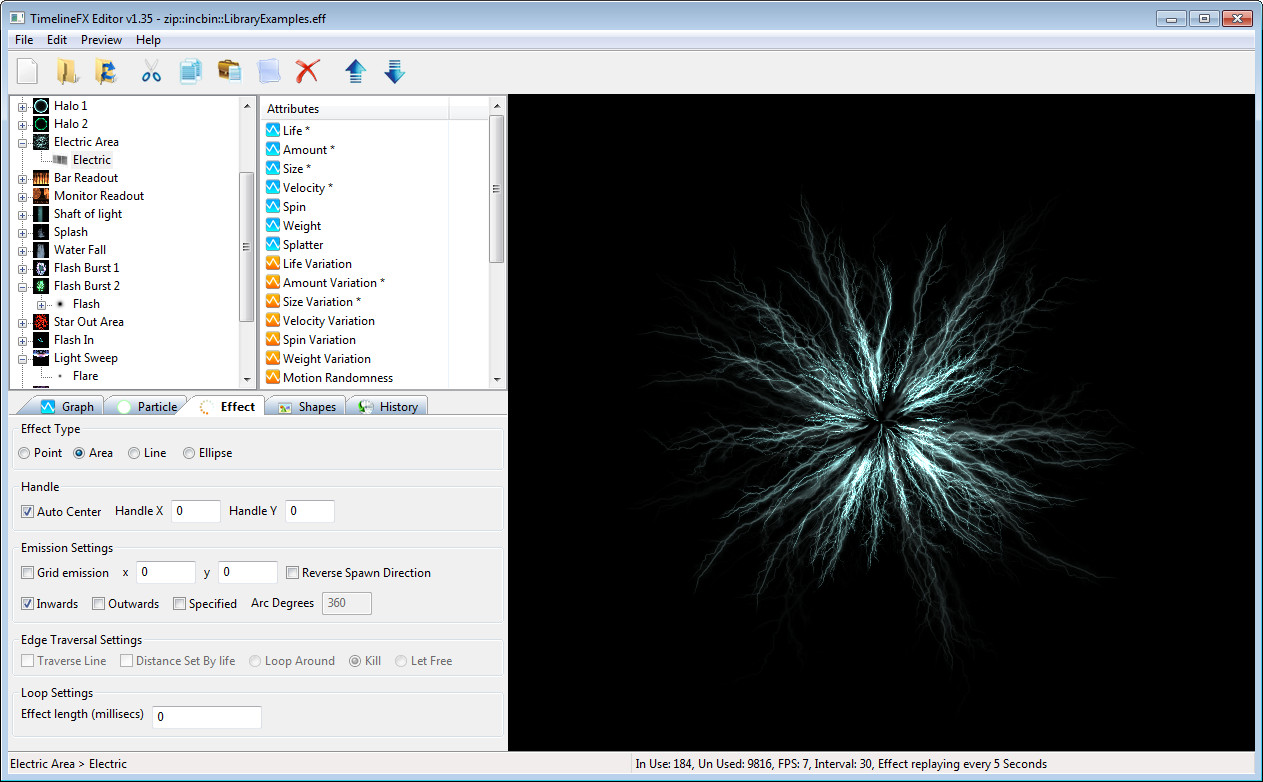Click the Effect length millisecs field

click(207, 717)
